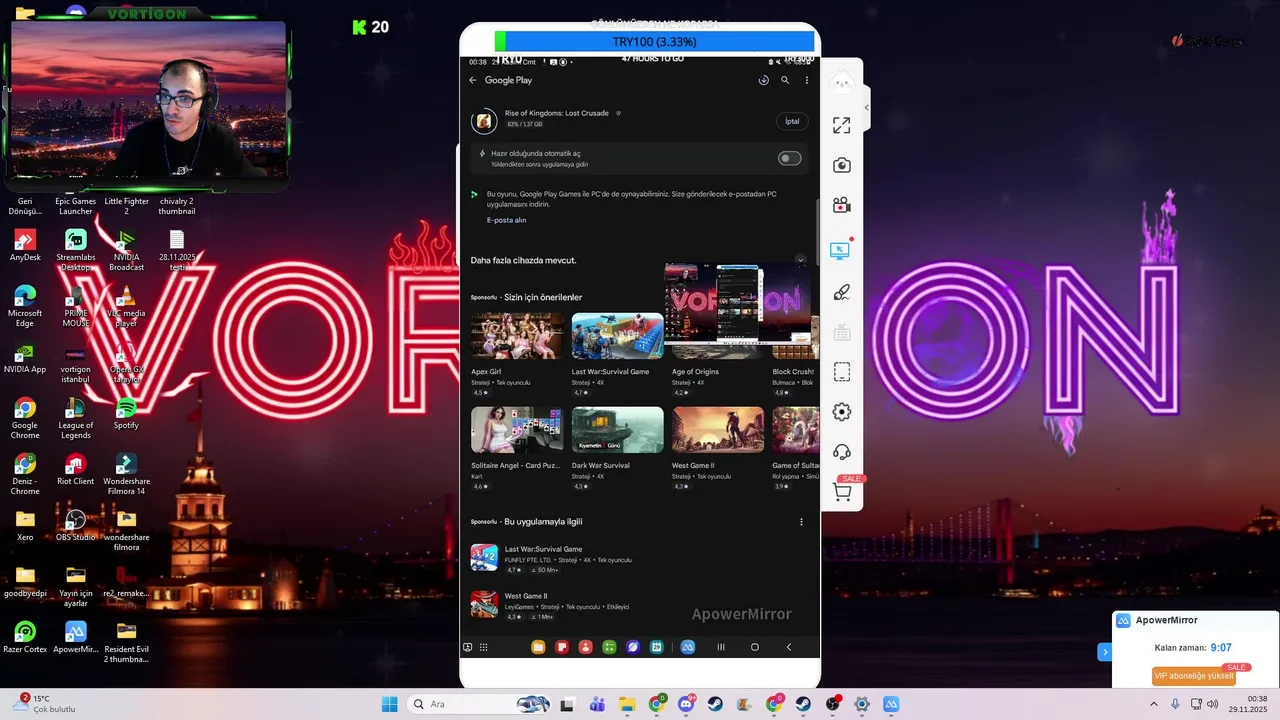Open the Solitaire Angel card
Viewport: 1280px width, 720px height.
pyautogui.click(x=517, y=448)
